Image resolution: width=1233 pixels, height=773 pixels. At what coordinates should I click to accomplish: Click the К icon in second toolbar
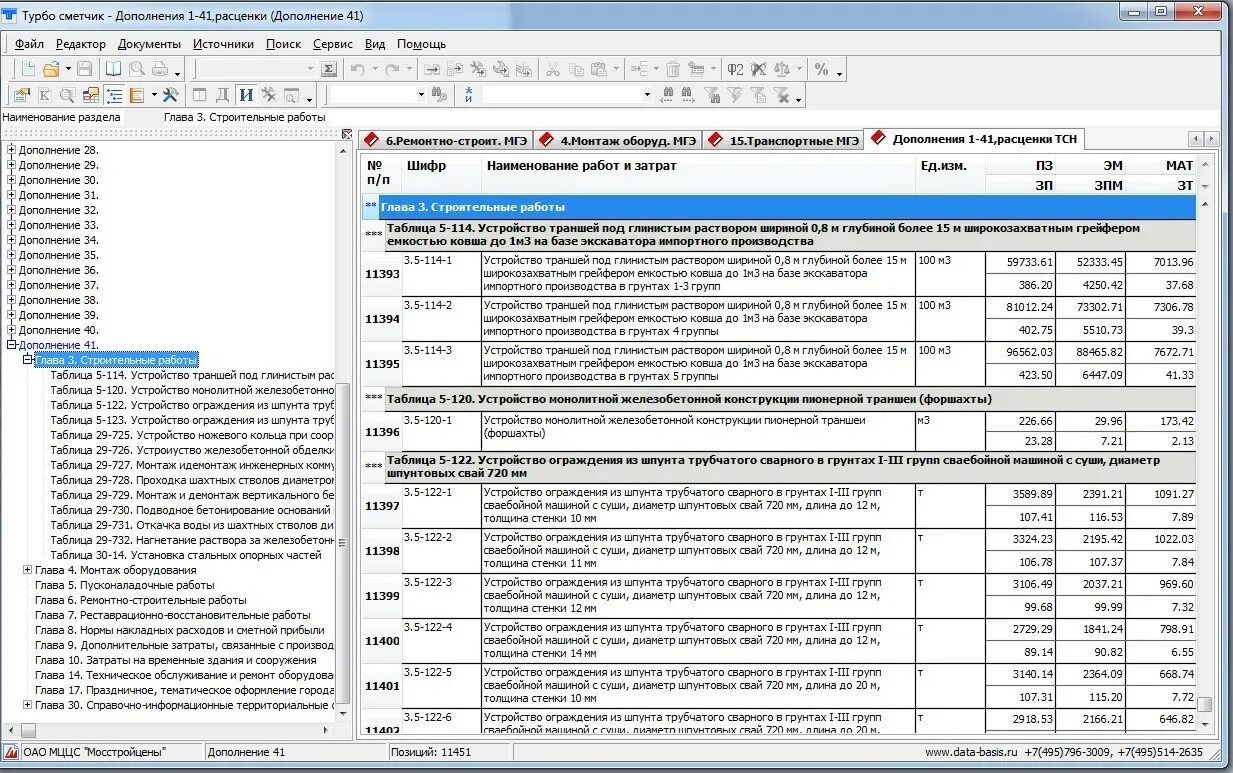[44, 95]
